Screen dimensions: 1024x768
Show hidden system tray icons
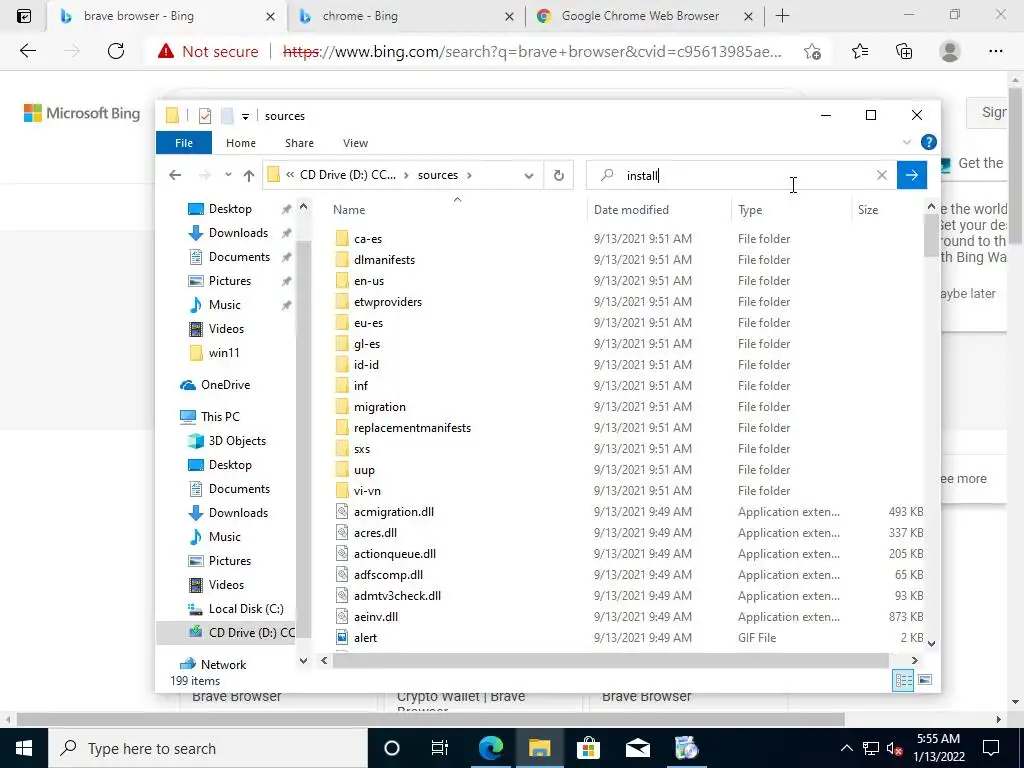point(846,748)
